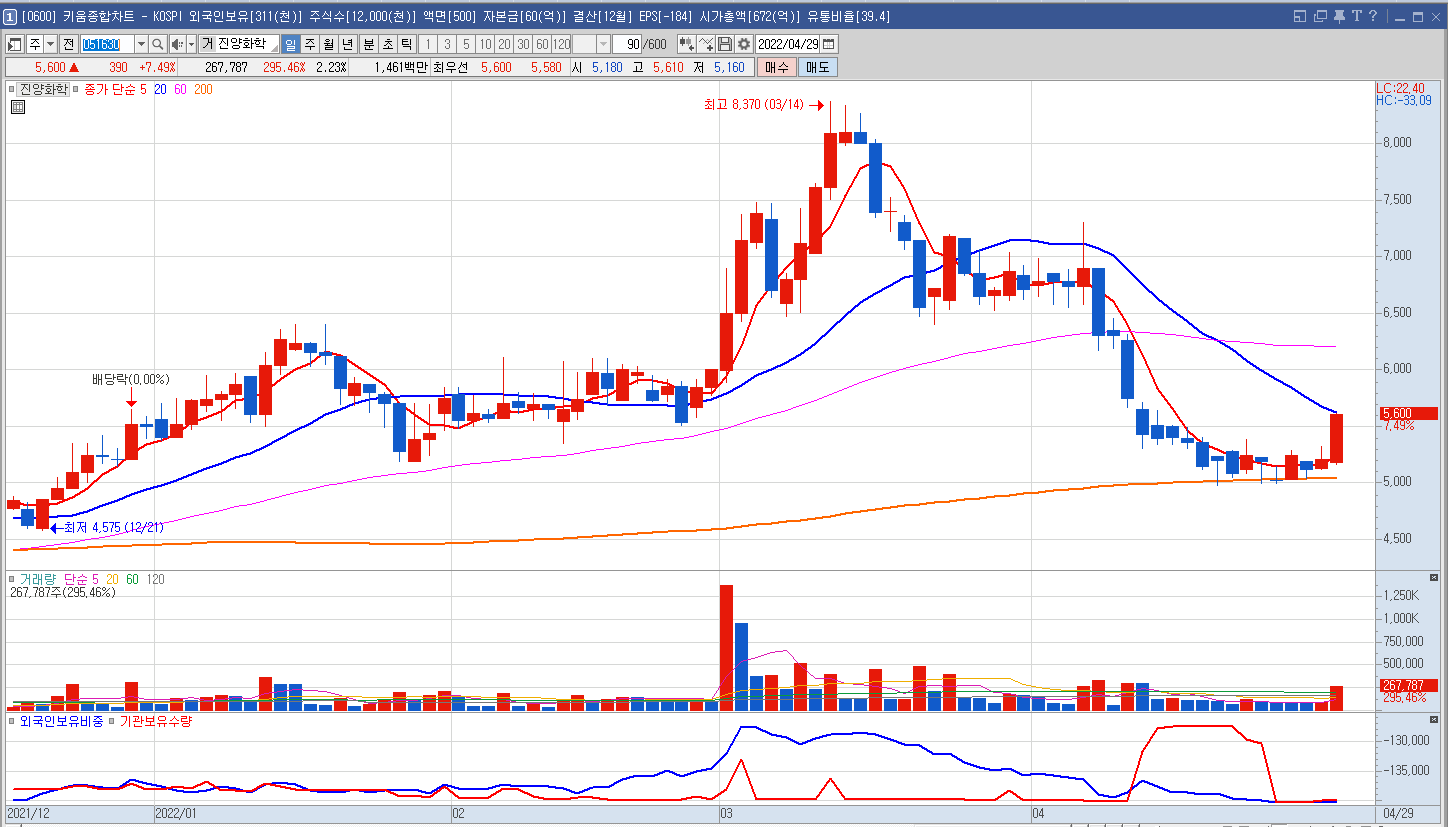
Task: Click the 200 moving average legend number
Action: pyautogui.click(x=203, y=89)
